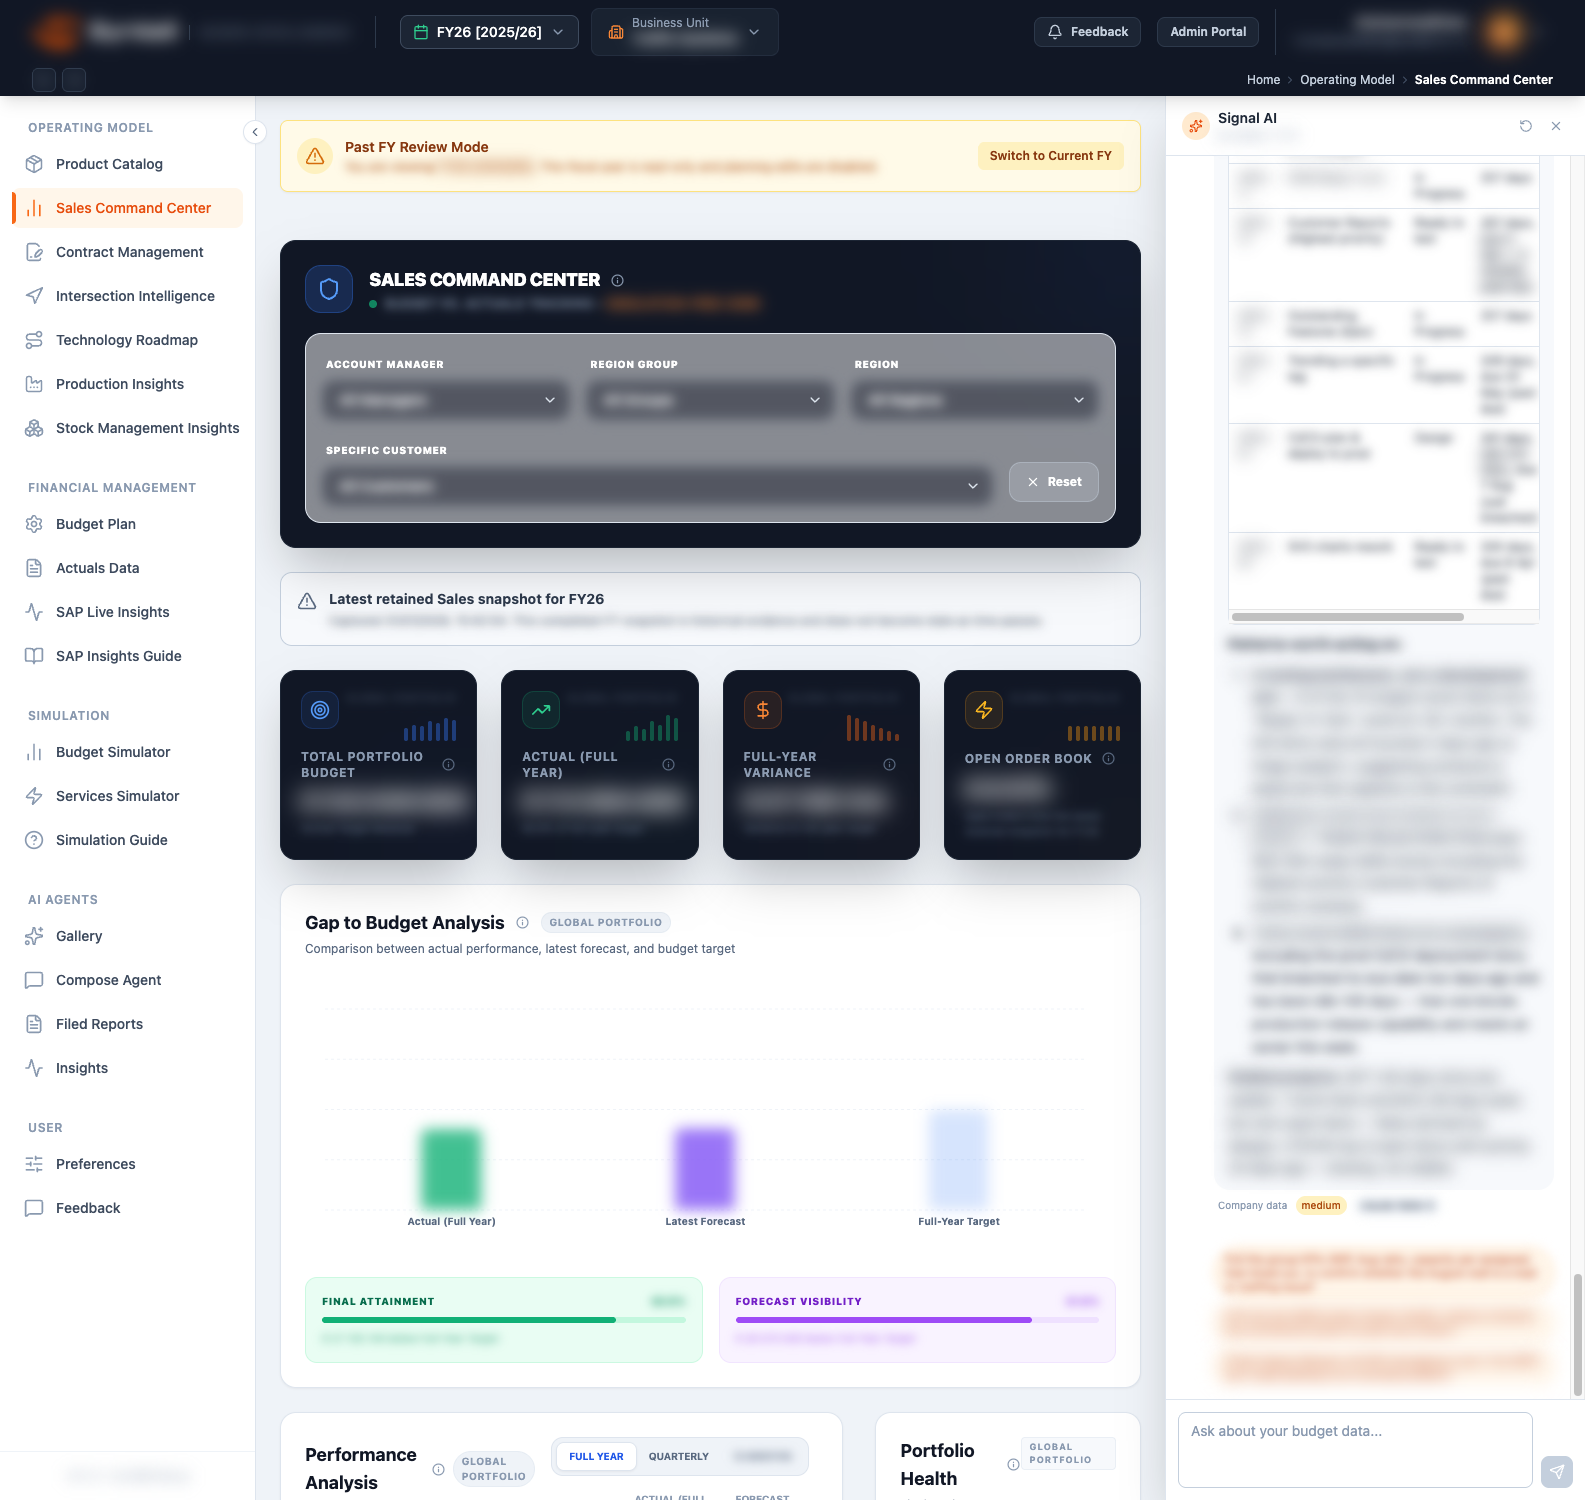The width and height of the screenshot is (1585, 1500).
Task: Click info icon next to Sales Command Center title
Action: point(618,281)
